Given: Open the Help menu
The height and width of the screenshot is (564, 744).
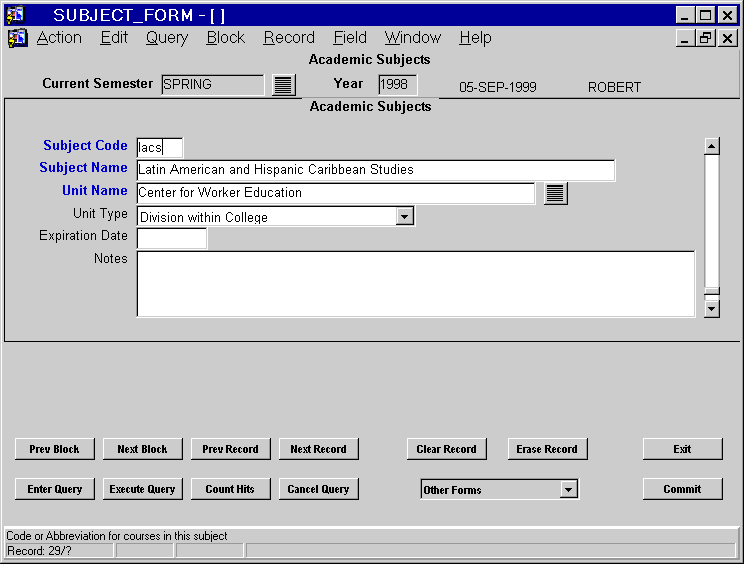Looking at the screenshot, I should click(475, 37).
